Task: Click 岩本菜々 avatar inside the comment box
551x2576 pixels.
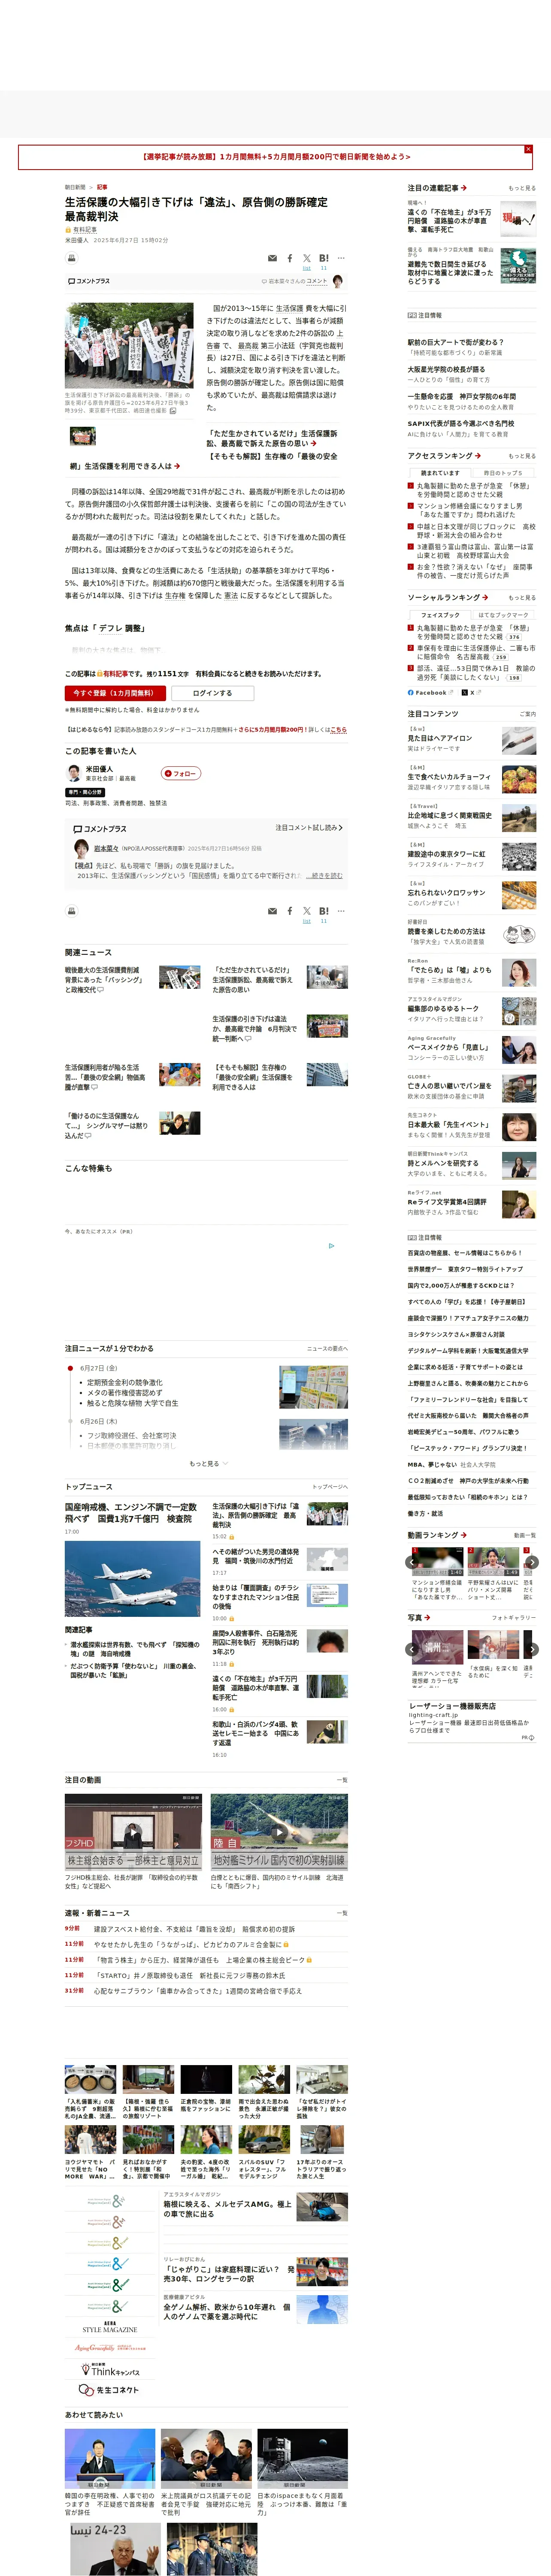Action: tap(82, 848)
